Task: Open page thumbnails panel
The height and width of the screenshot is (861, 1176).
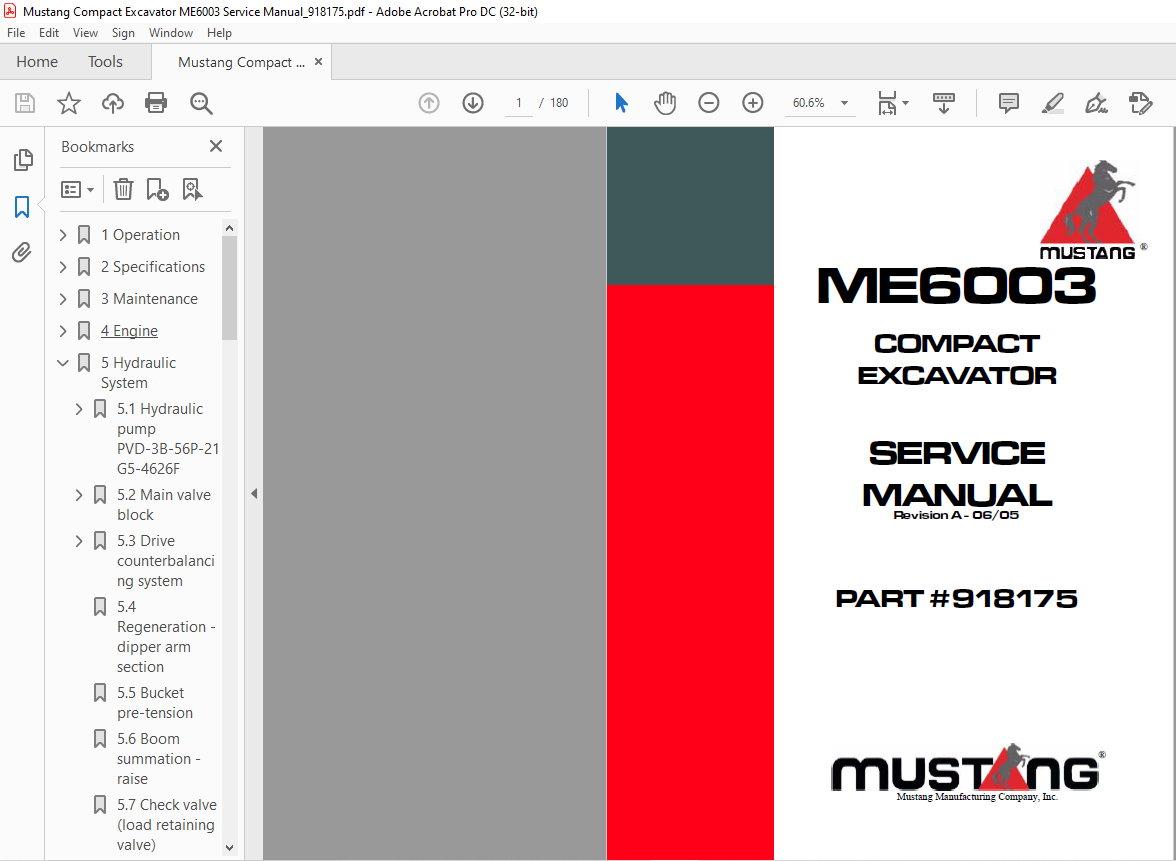Action: point(22,160)
